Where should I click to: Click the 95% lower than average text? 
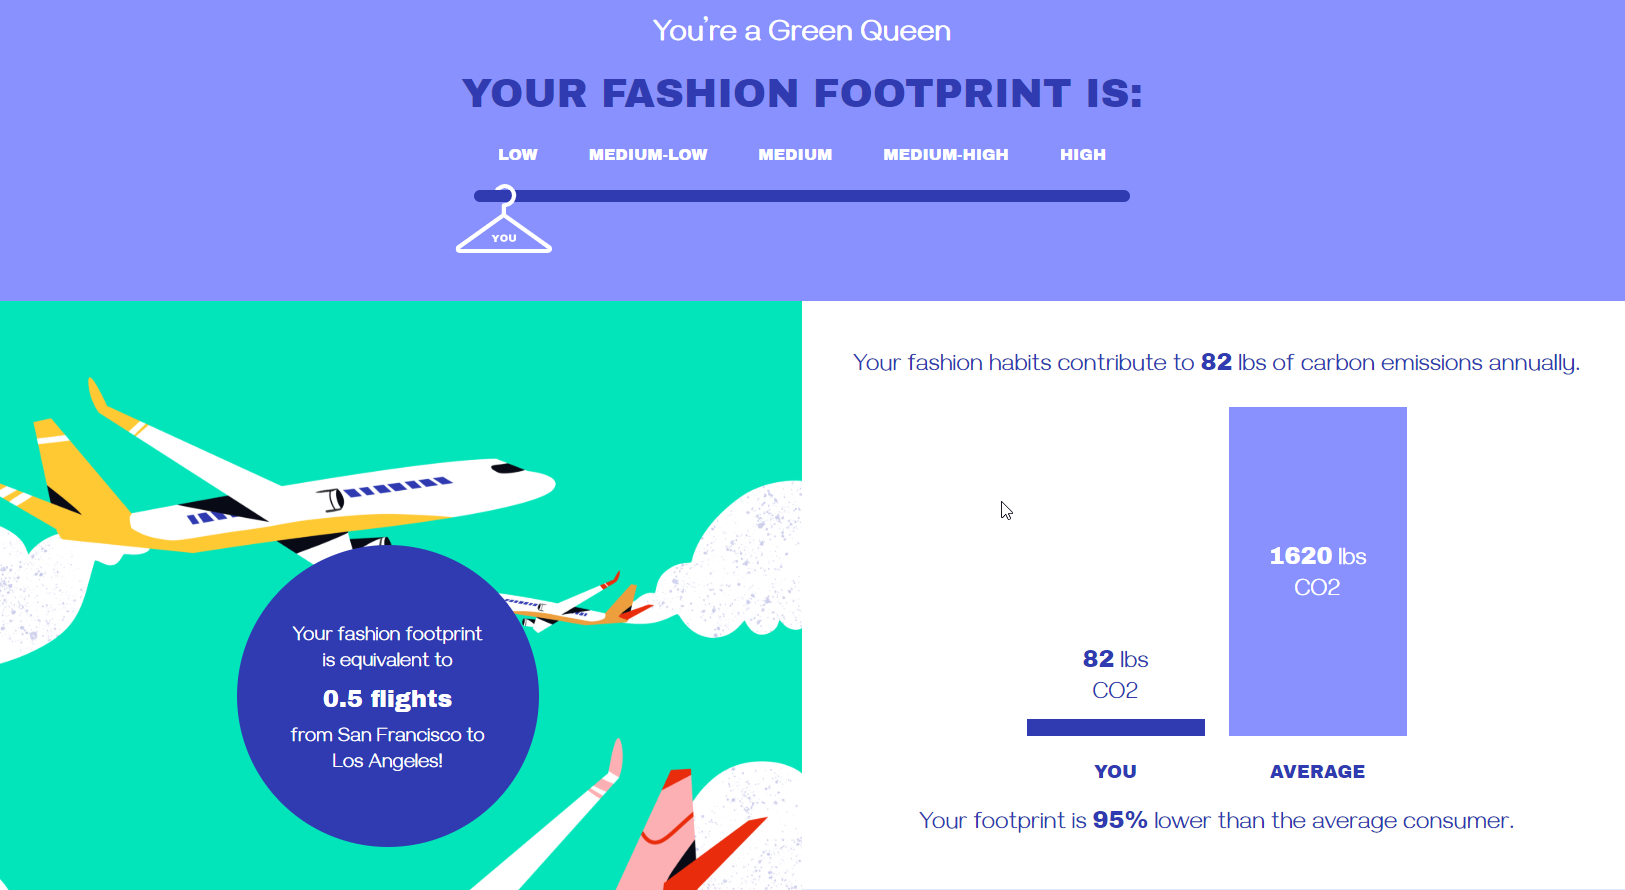point(1217,821)
